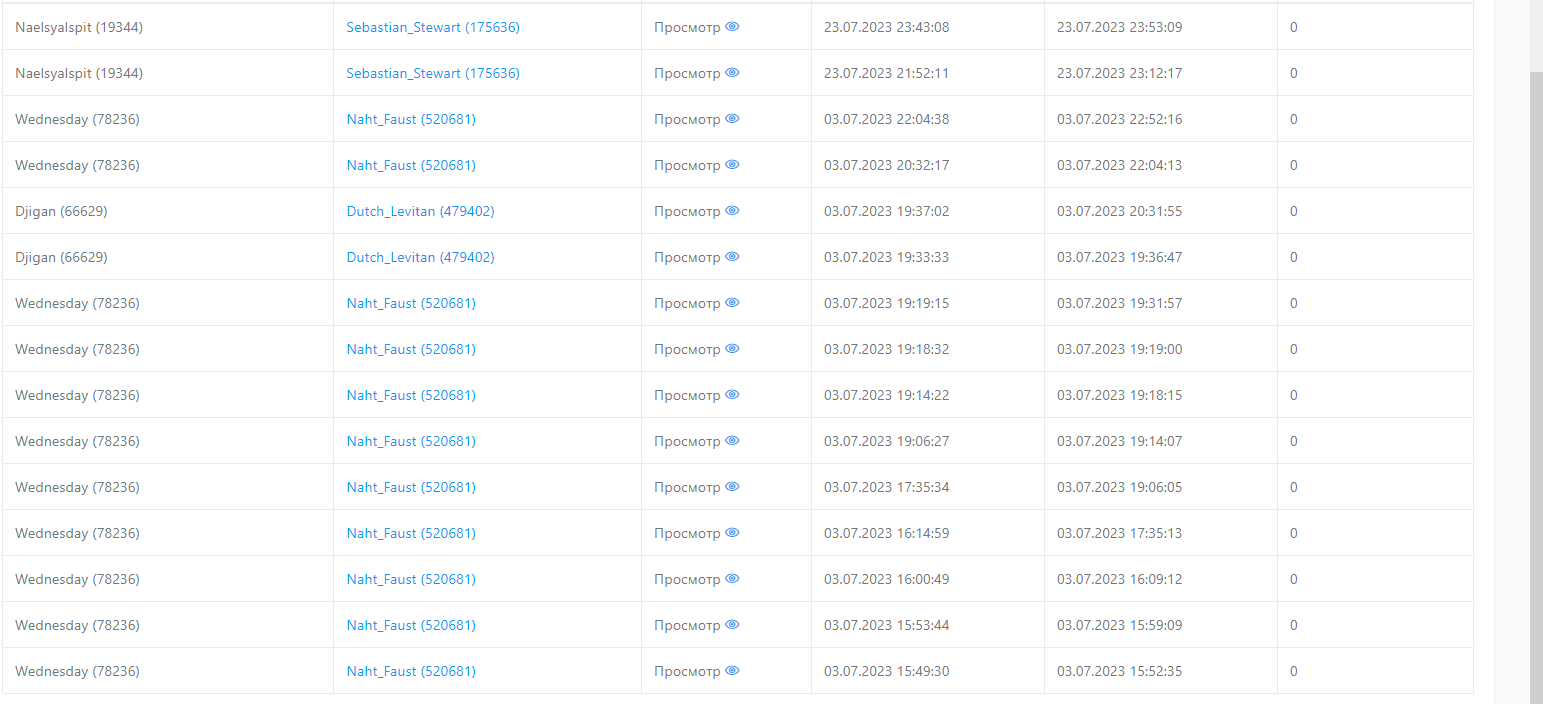Click eye icon for row starting 17:35:34
This screenshot has width=1543, height=704.
click(732, 487)
